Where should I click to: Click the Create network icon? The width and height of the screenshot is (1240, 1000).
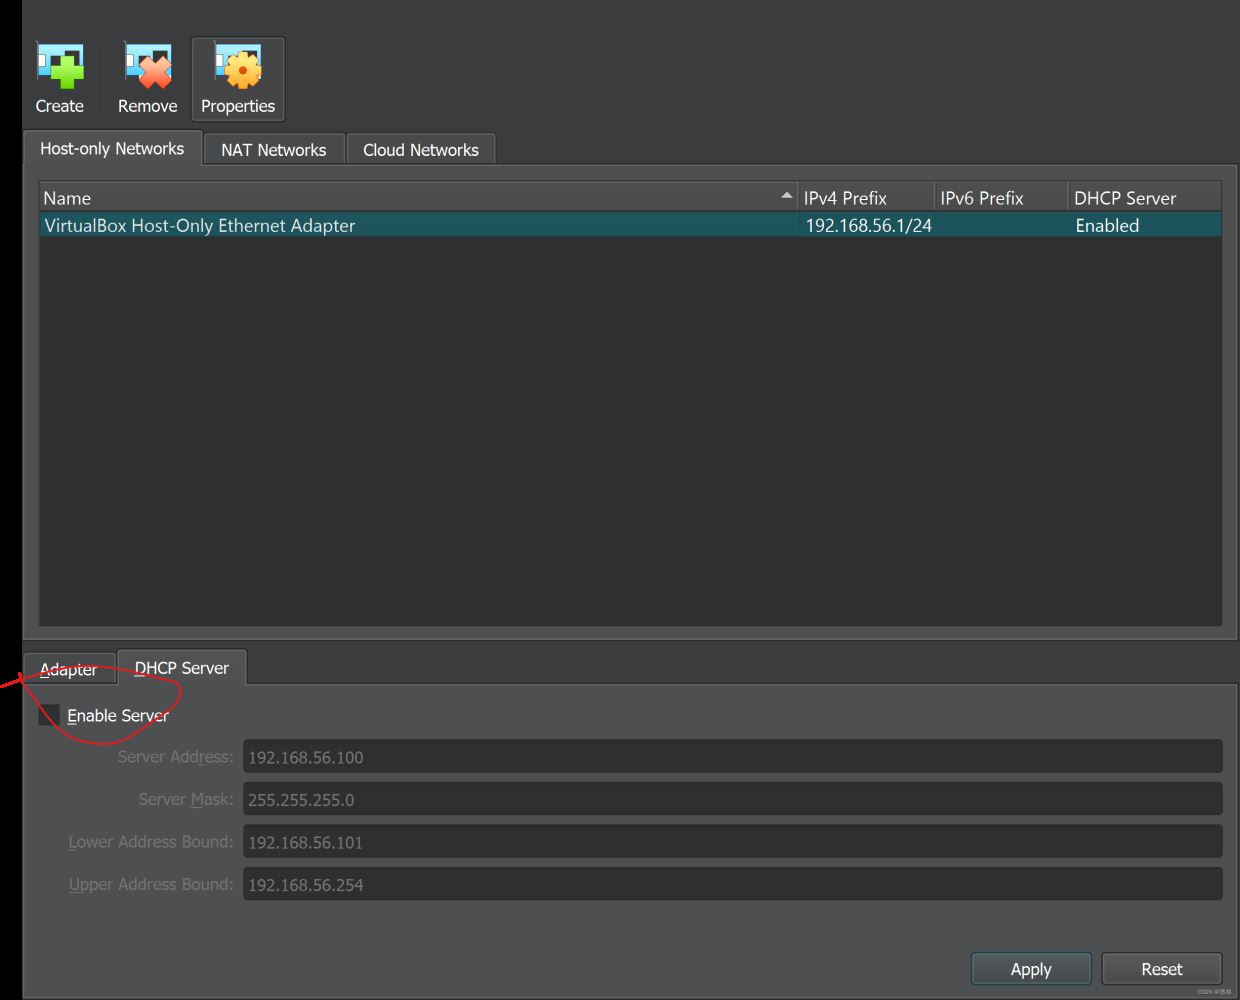coord(60,79)
